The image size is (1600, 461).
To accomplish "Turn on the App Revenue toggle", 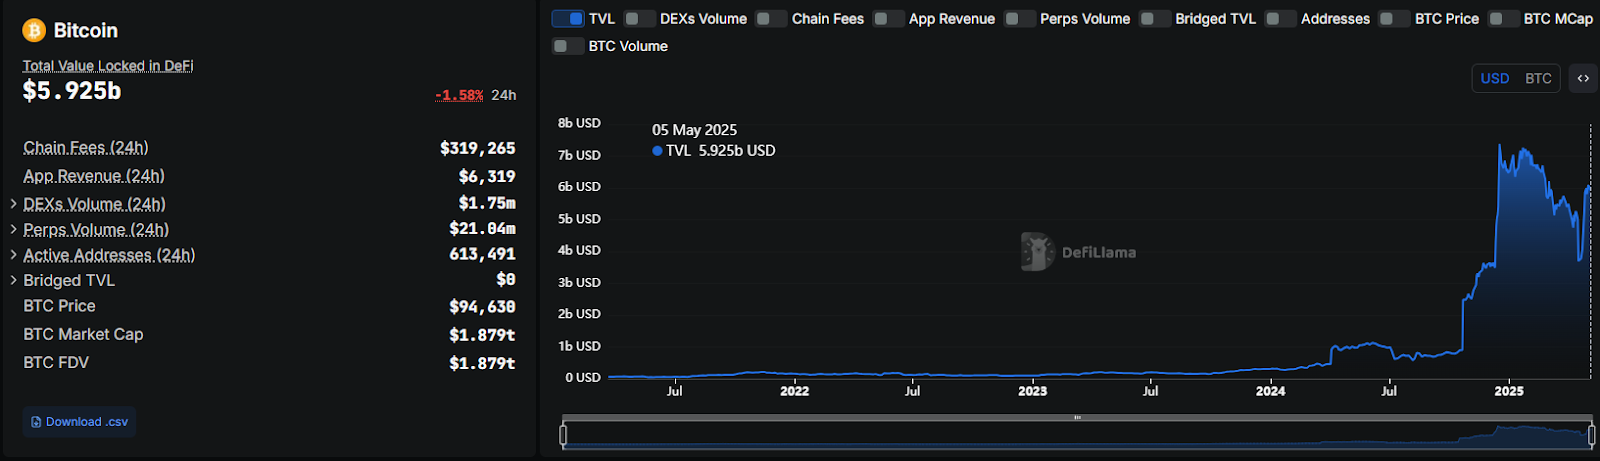I will click(x=889, y=19).
